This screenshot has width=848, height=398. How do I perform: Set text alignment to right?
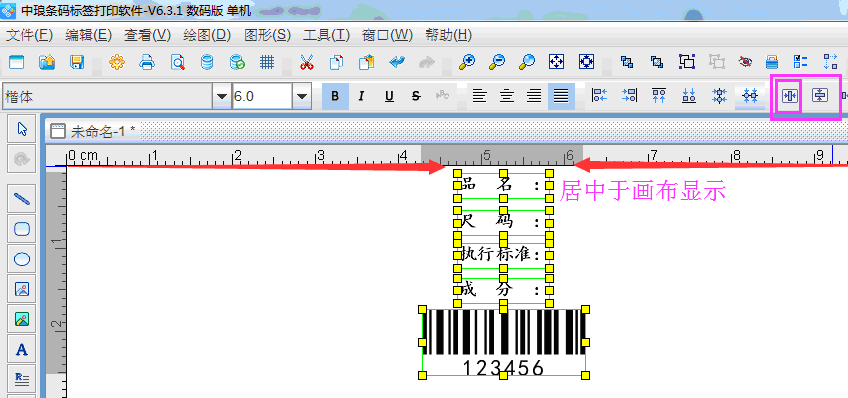pos(534,97)
